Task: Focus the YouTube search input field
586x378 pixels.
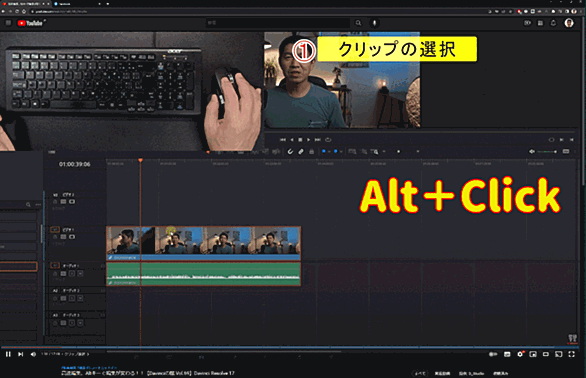Action: coord(278,23)
